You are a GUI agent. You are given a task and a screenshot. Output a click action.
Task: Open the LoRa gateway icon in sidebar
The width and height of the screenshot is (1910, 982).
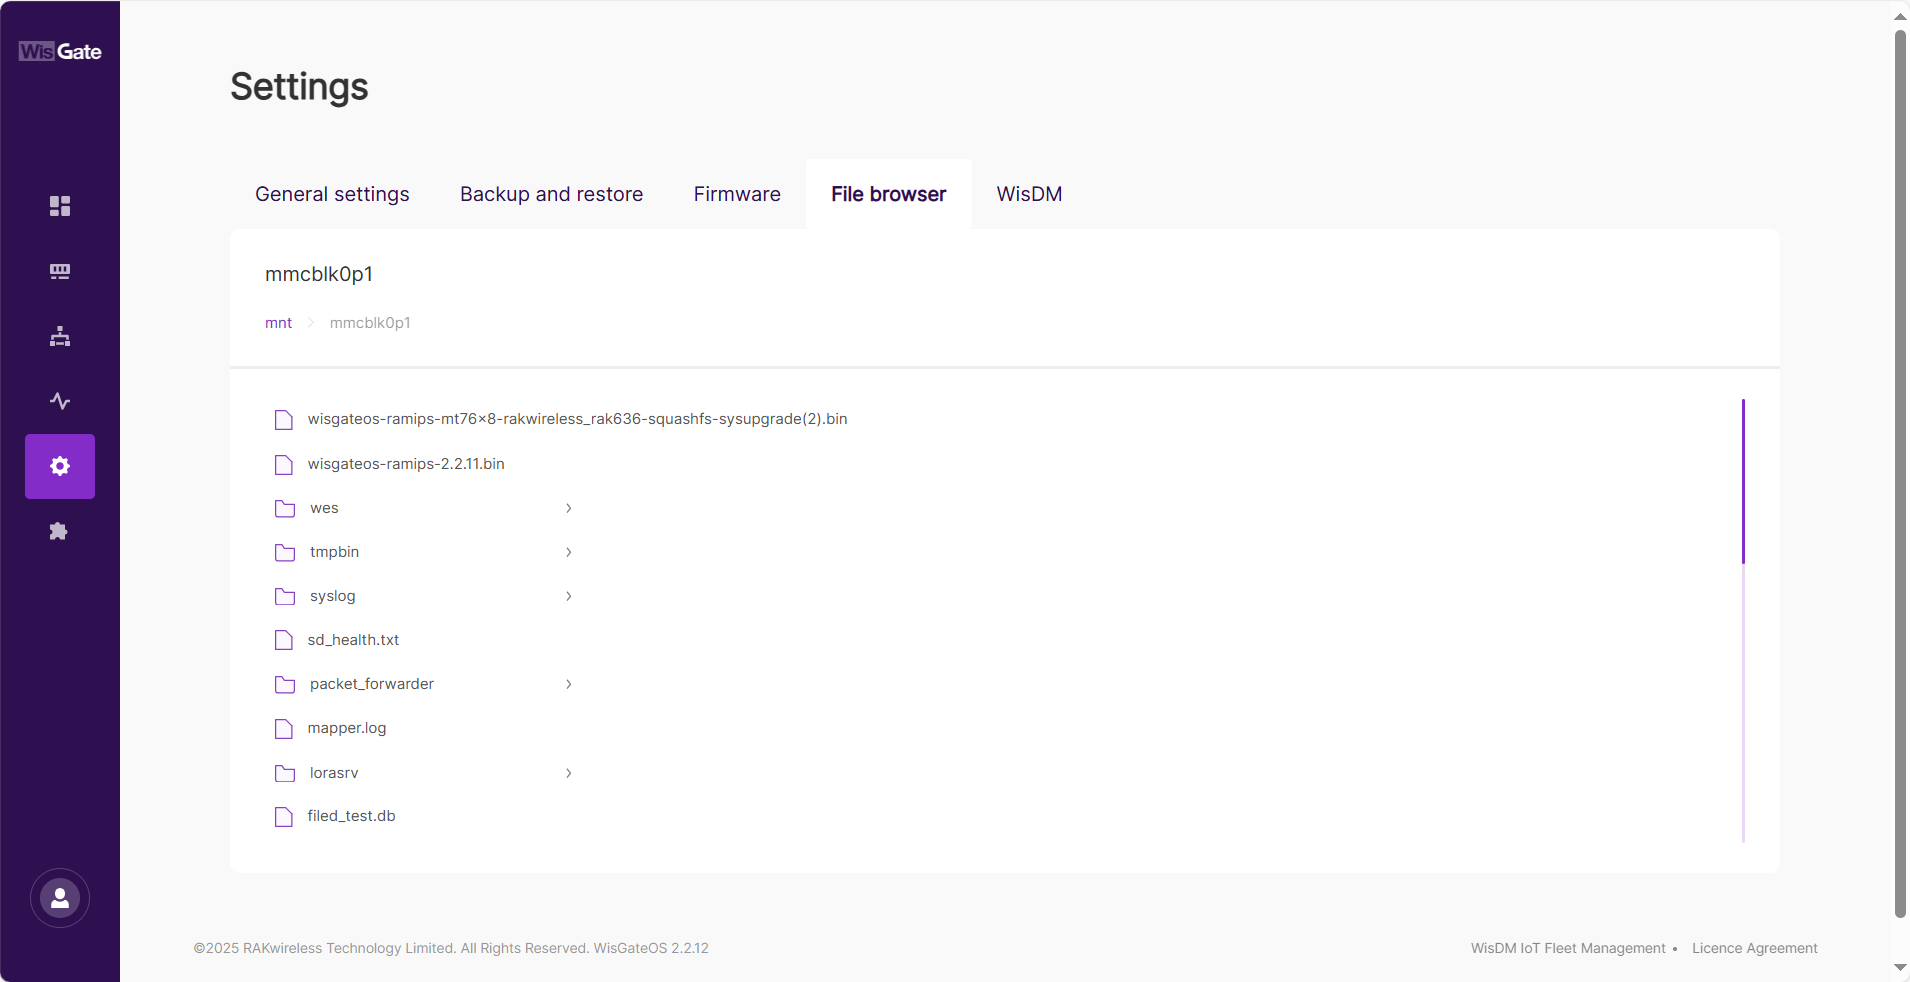(60, 271)
